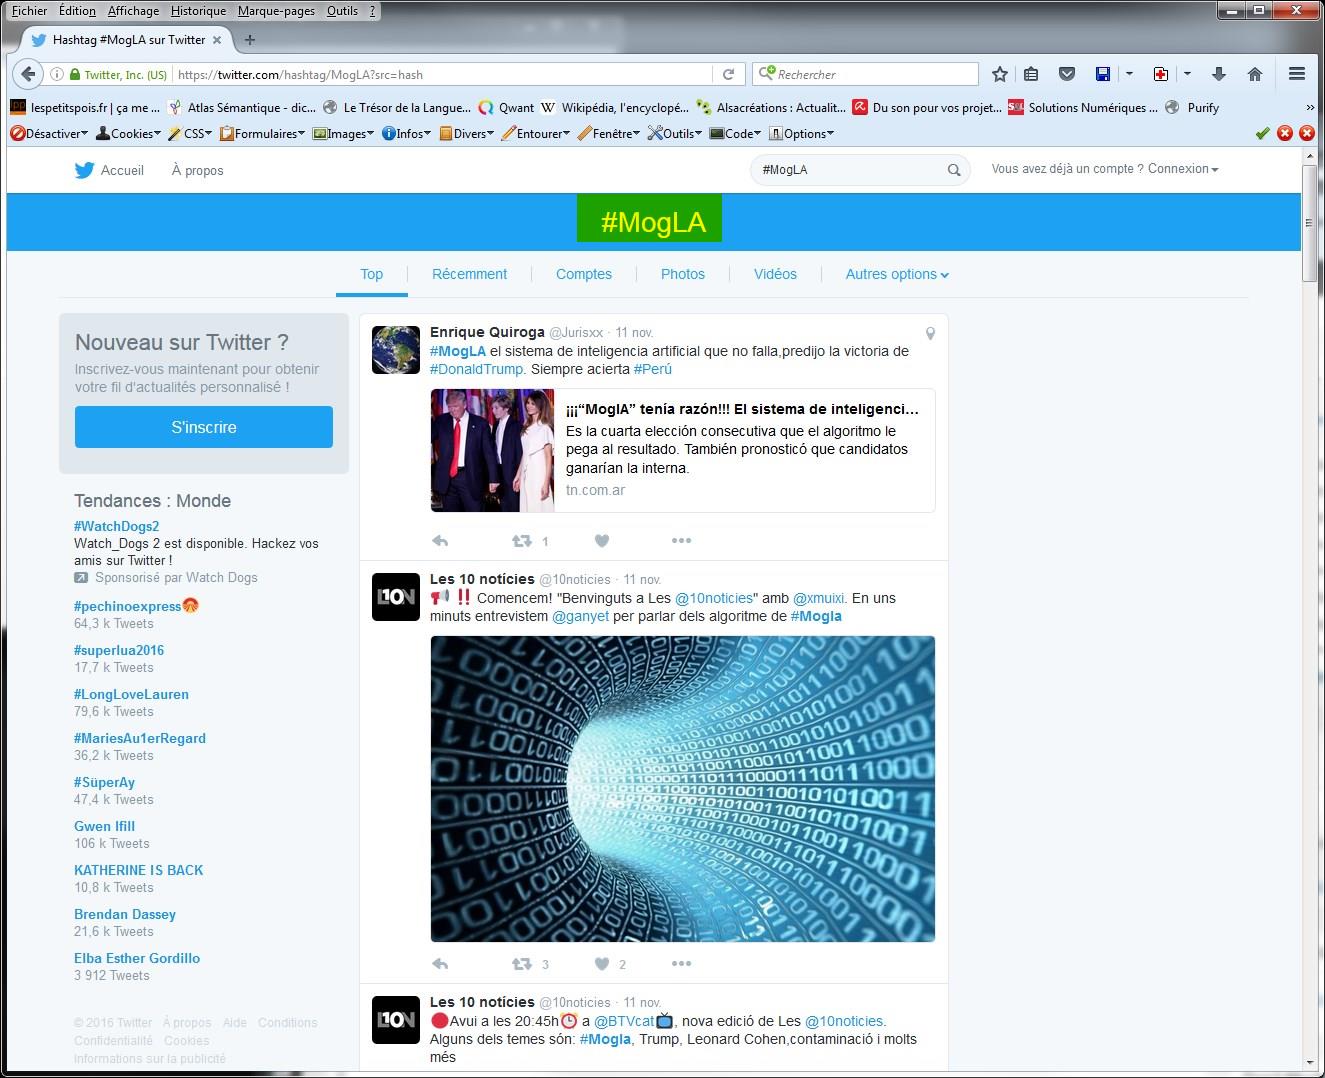
Task: Open the Firefox hamburger menu
Action: point(1297,74)
